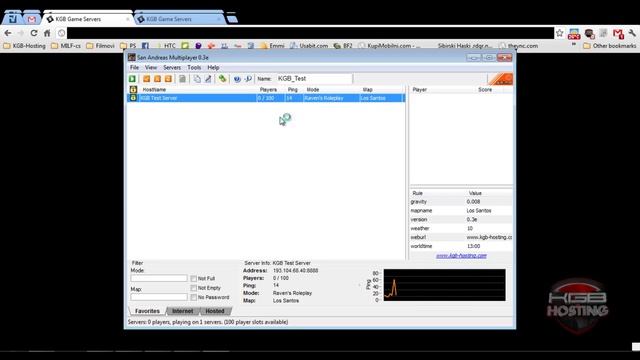Switch to the Internet tab

click(x=182, y=311)
